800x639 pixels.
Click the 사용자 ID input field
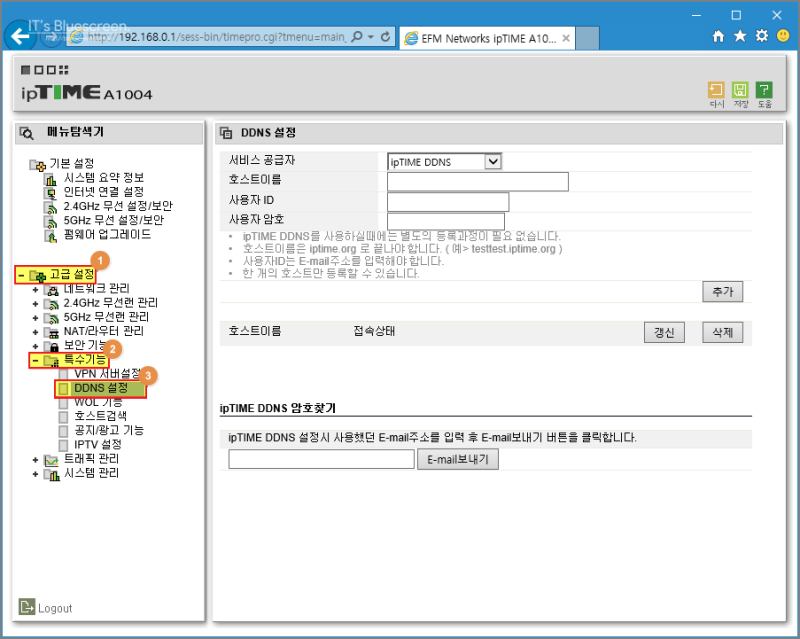tap(448, 202)
